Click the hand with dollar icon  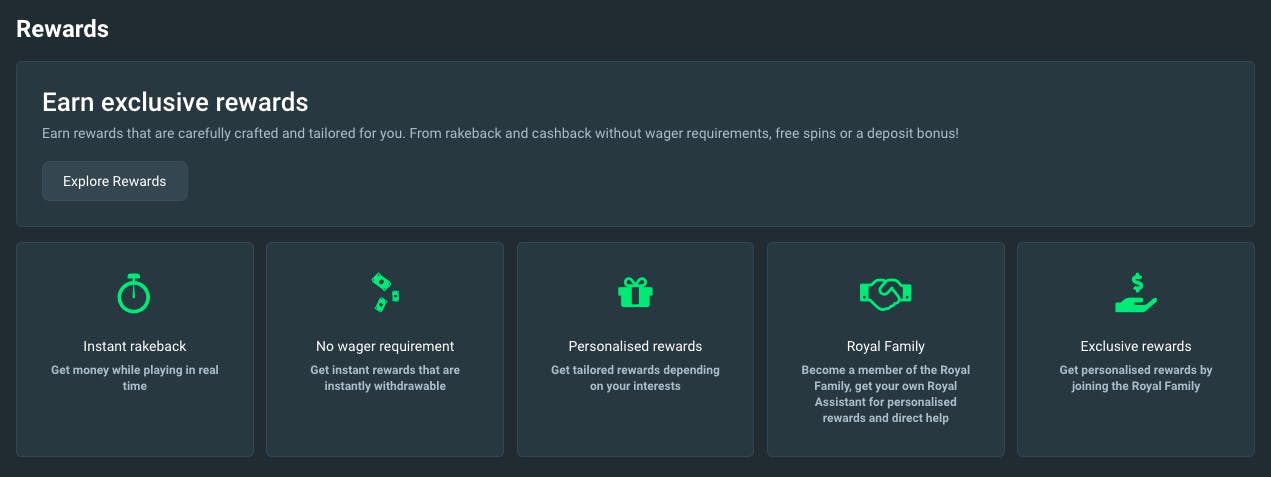tap(1136, 292)
